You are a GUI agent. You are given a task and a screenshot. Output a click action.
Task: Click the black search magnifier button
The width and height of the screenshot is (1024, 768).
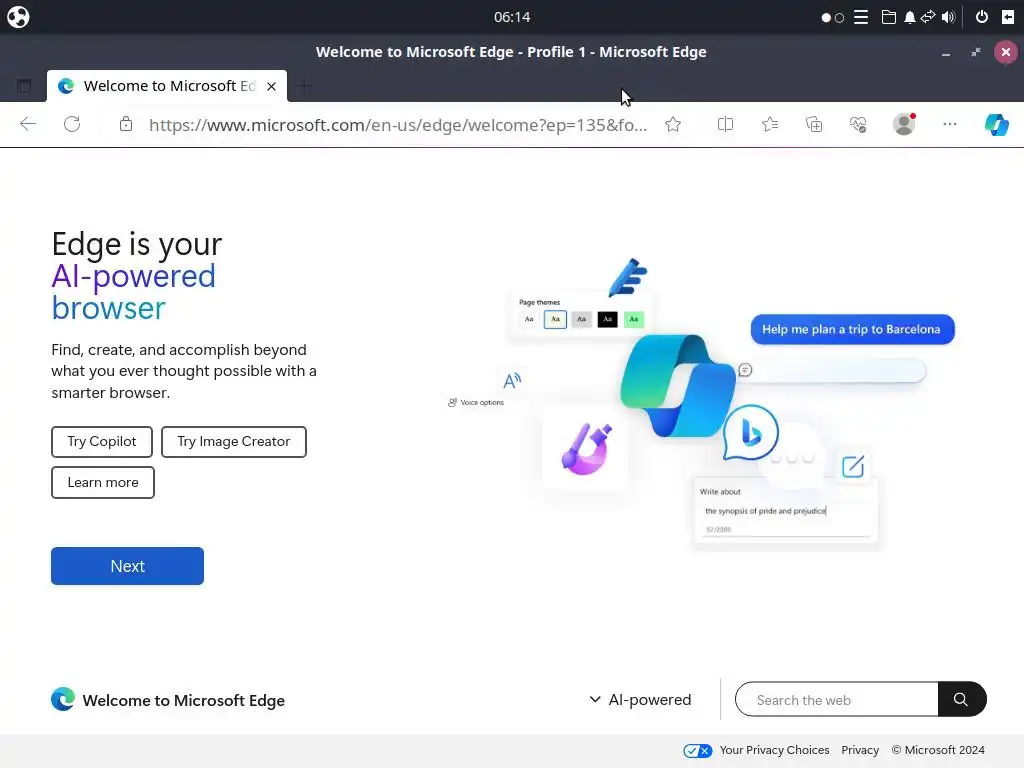tap(961, 699)
